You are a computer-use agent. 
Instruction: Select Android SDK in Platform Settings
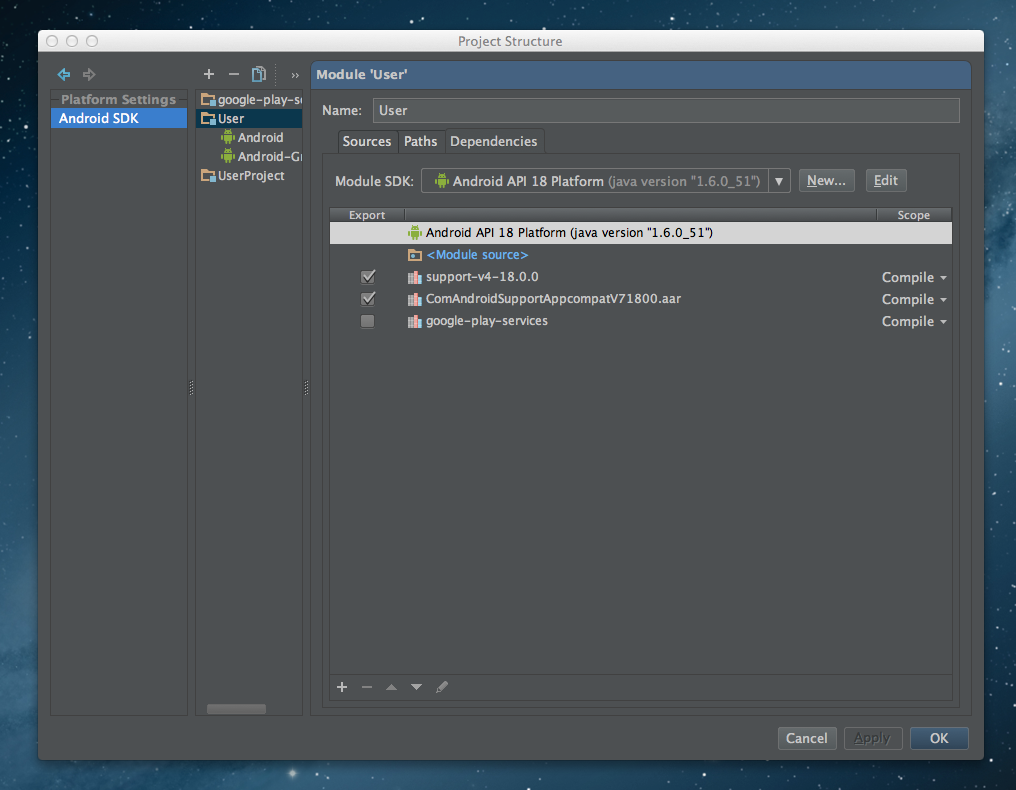click(x=119, y=118)
